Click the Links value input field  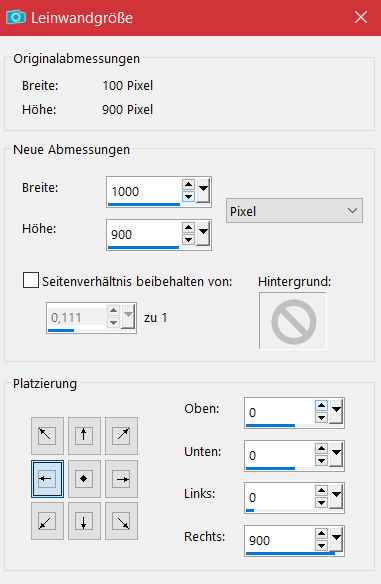coord(280,497)
